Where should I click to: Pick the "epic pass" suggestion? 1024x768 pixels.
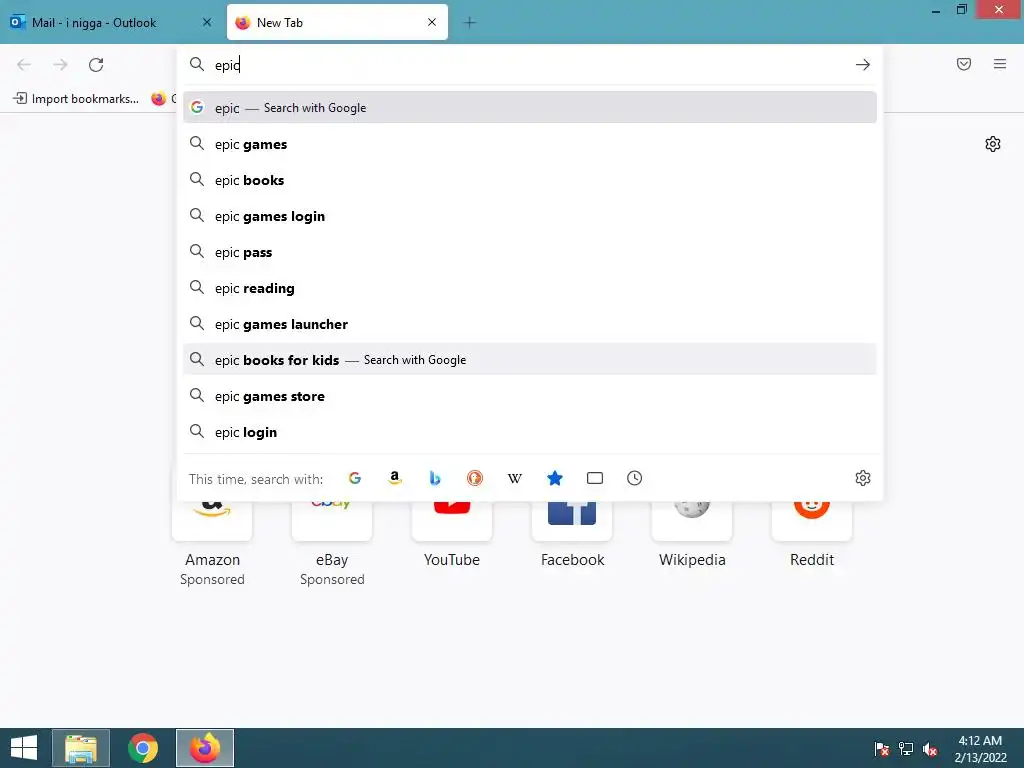530,252
